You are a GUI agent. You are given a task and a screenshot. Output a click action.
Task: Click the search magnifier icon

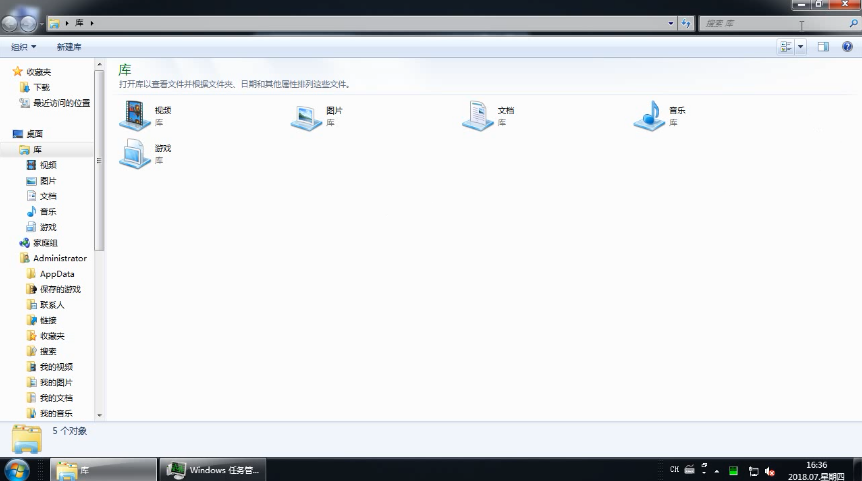click(853, 23)
